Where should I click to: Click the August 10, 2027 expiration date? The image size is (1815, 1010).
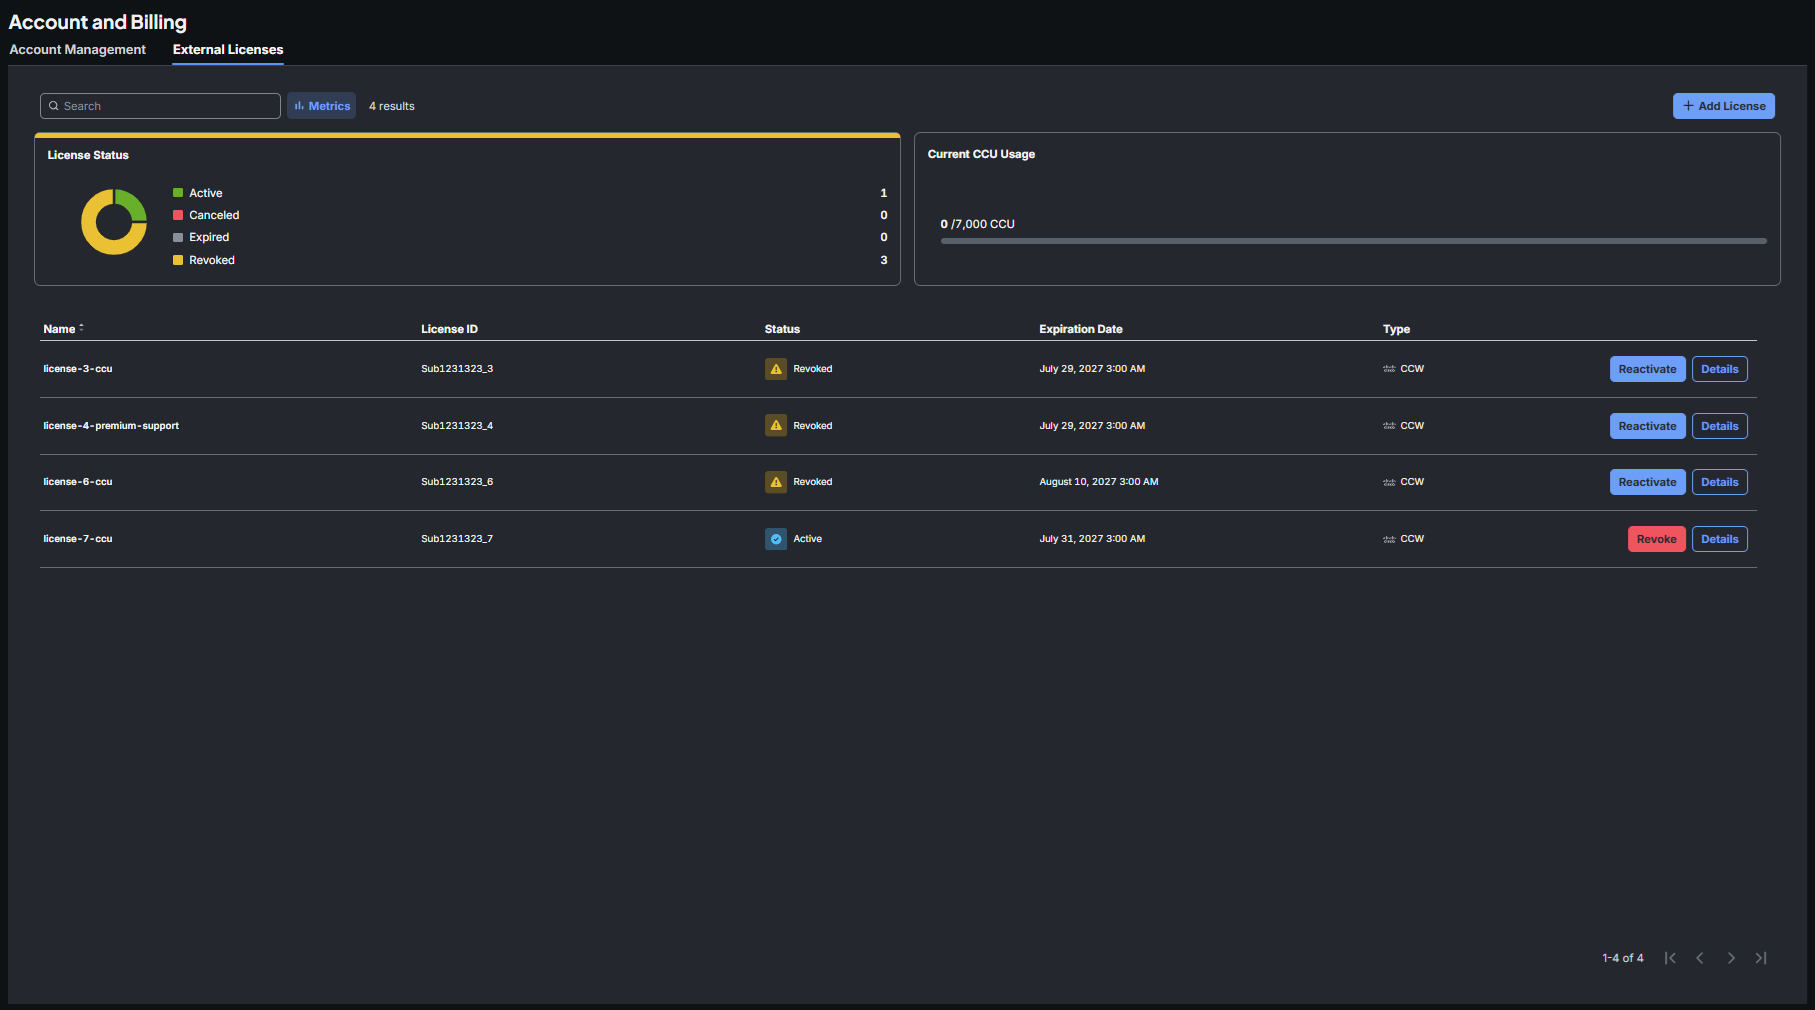1099,482
